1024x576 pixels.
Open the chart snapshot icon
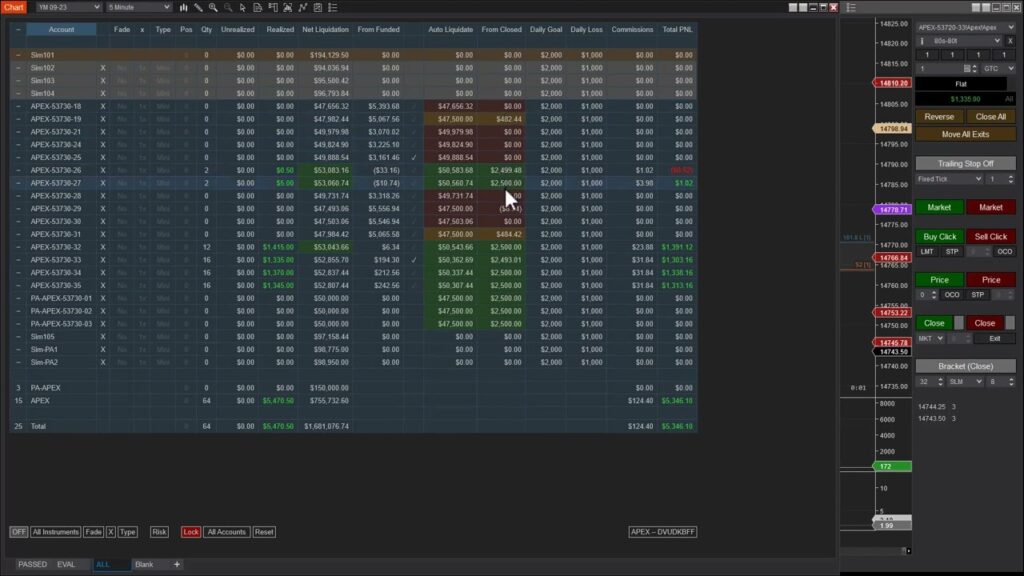tap(288, 8)
